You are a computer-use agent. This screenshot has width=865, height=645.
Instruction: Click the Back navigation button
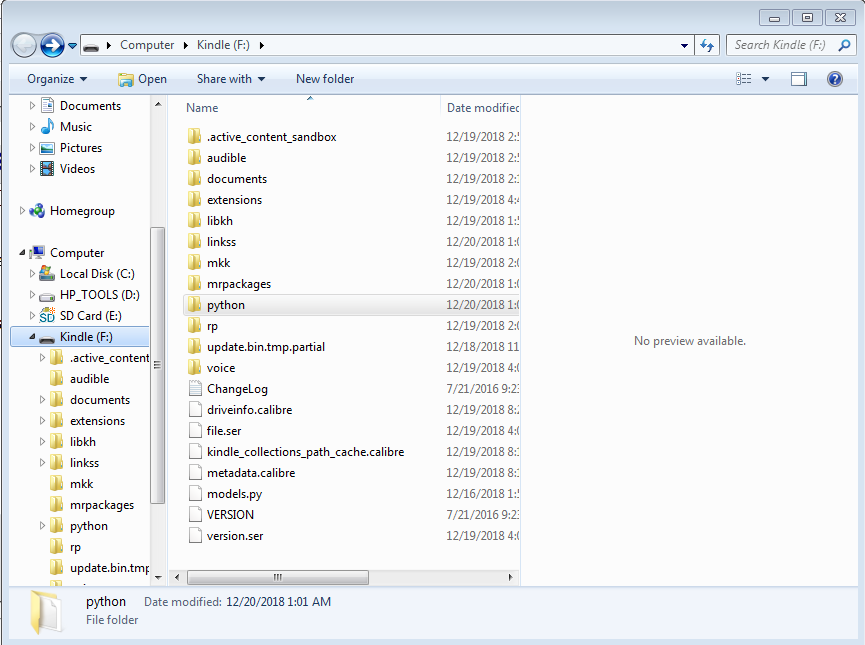click(x=24, y=45)
